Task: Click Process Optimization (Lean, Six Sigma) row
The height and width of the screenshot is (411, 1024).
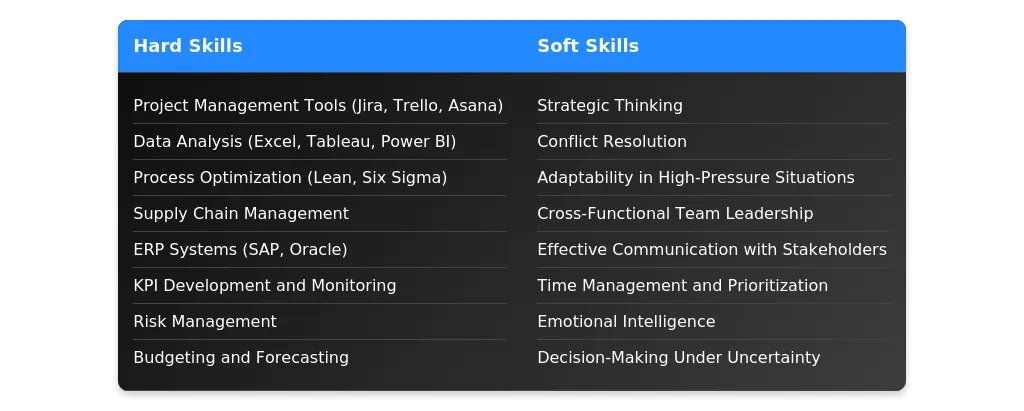Action: point(319,178)
